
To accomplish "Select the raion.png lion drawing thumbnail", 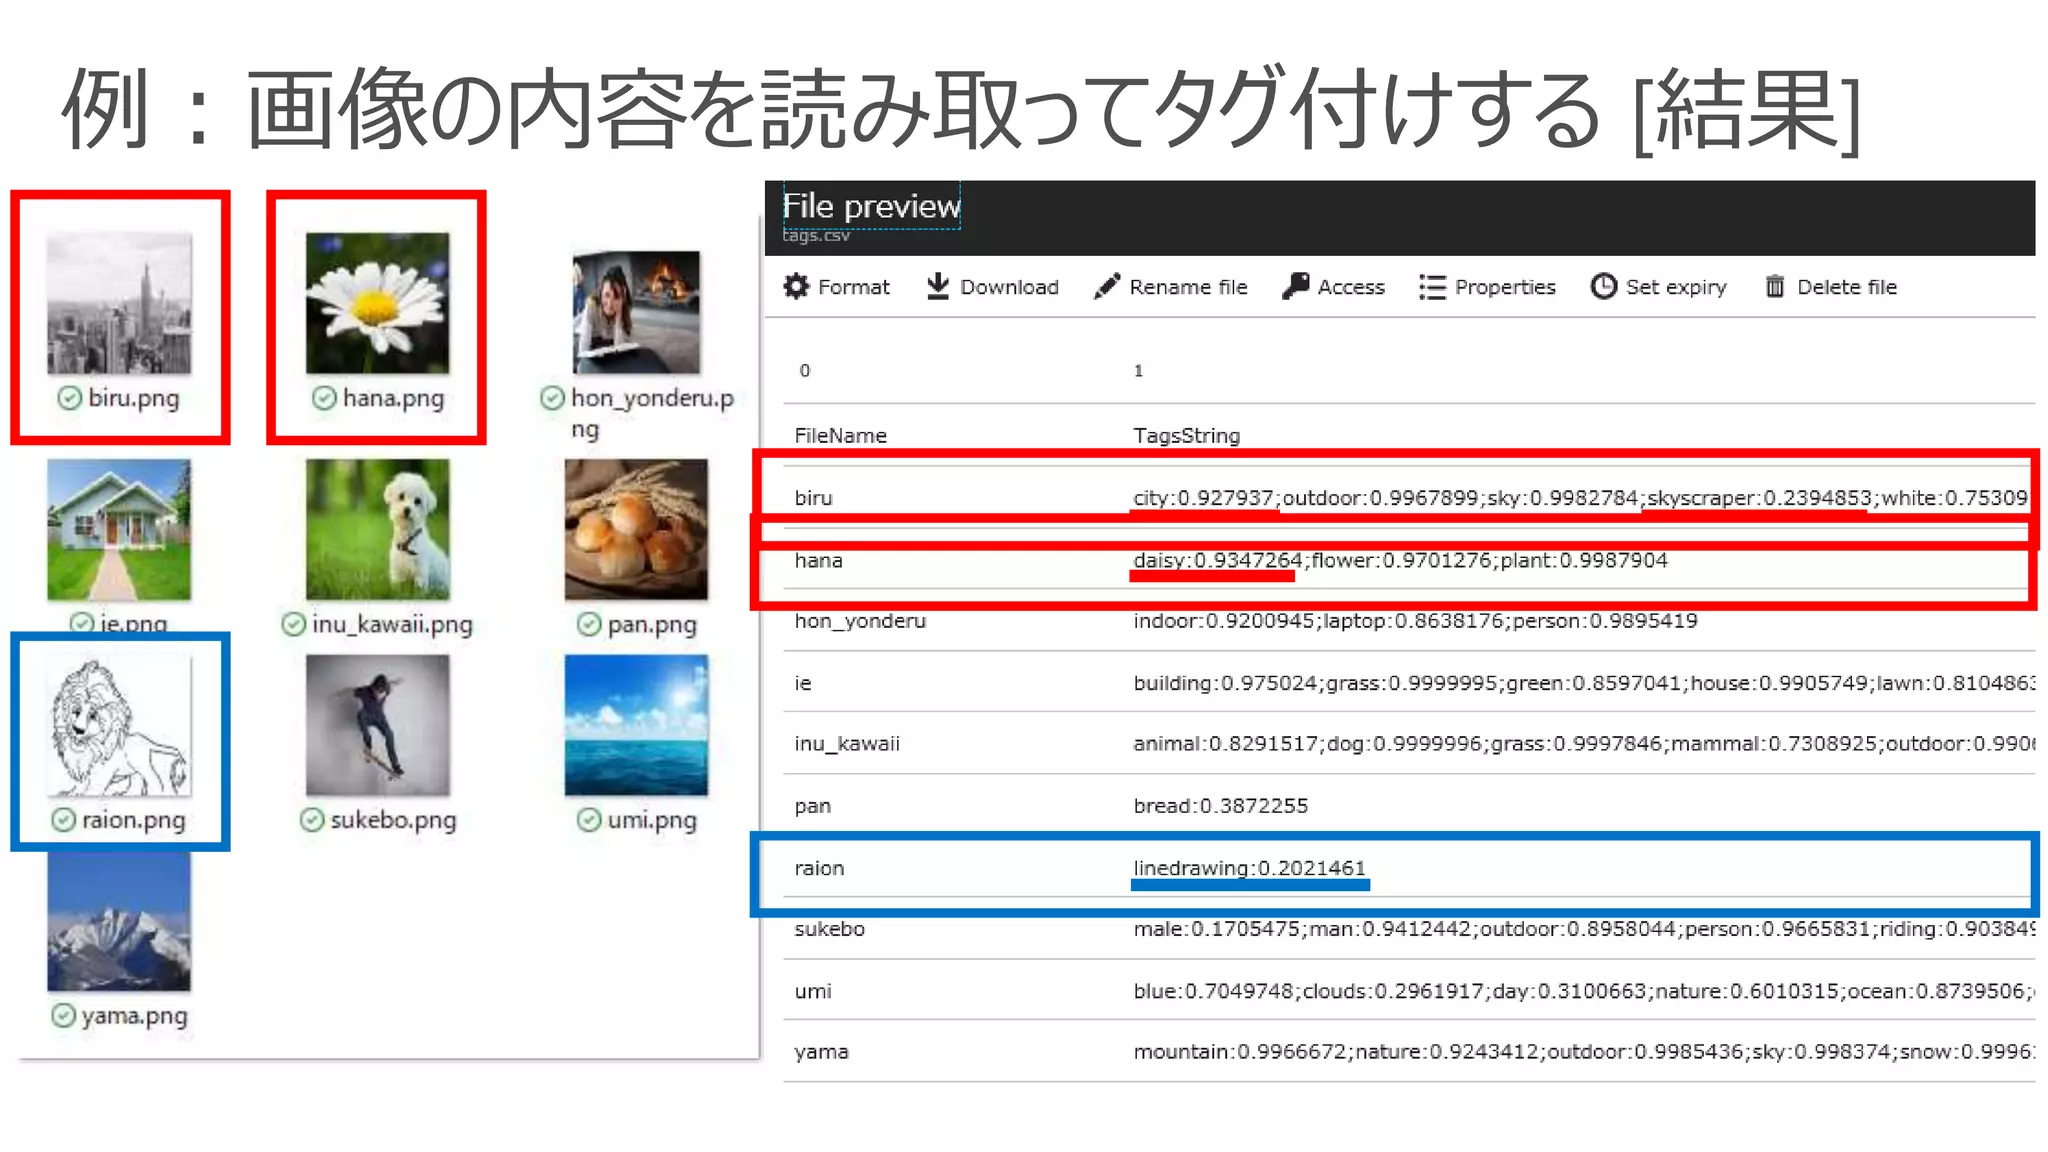I will (119, 726).
